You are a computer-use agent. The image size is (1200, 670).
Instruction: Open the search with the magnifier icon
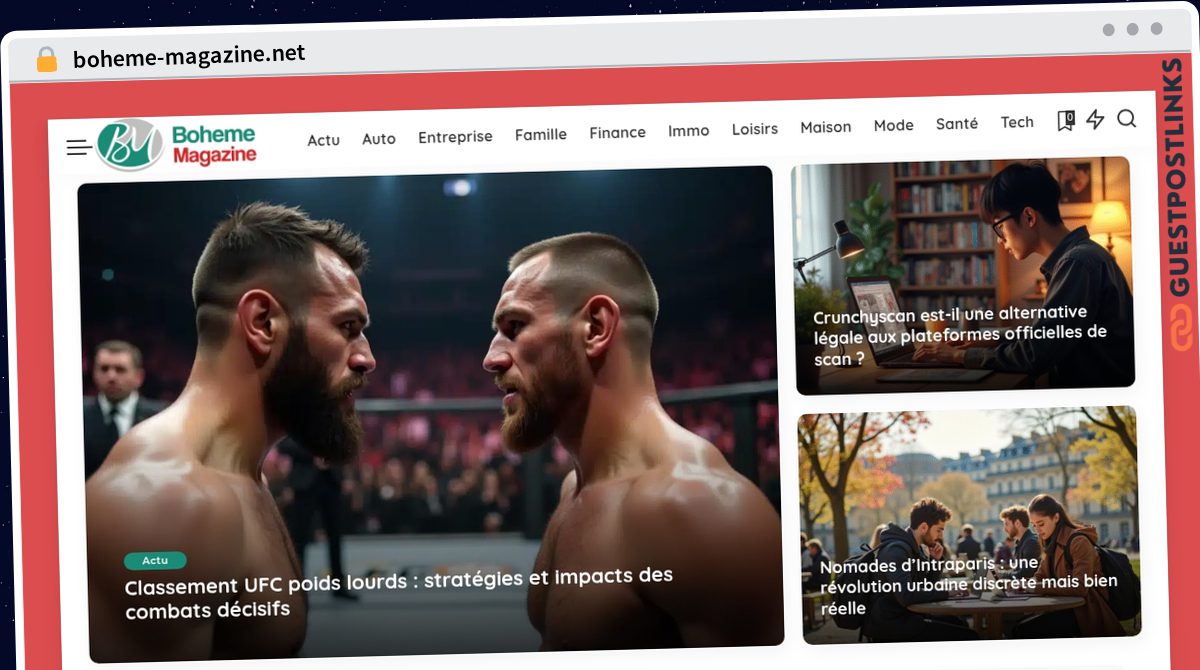[1127, 120]
